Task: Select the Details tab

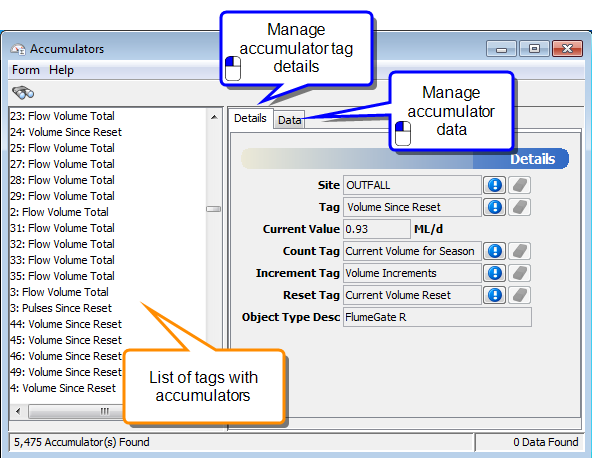Action: coord(250,118)
